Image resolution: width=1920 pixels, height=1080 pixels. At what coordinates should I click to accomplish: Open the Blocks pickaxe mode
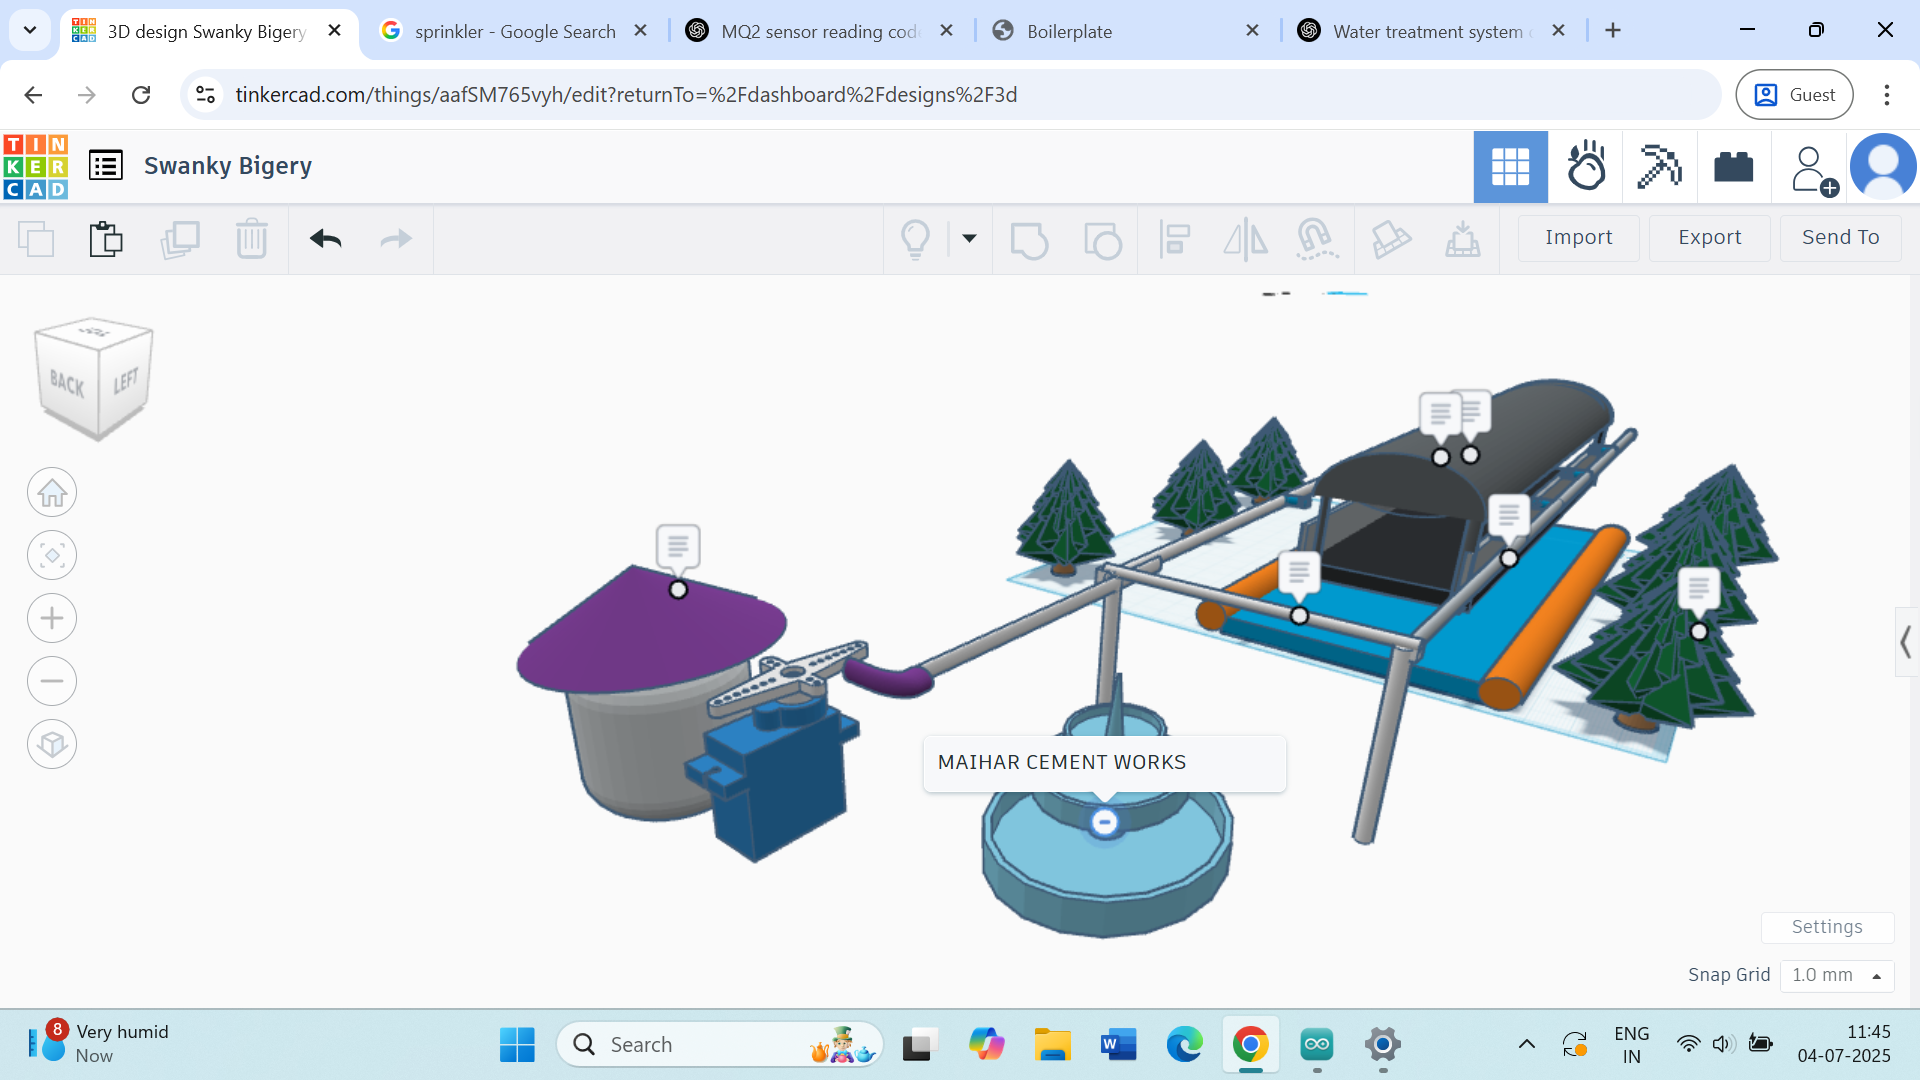1659,167
